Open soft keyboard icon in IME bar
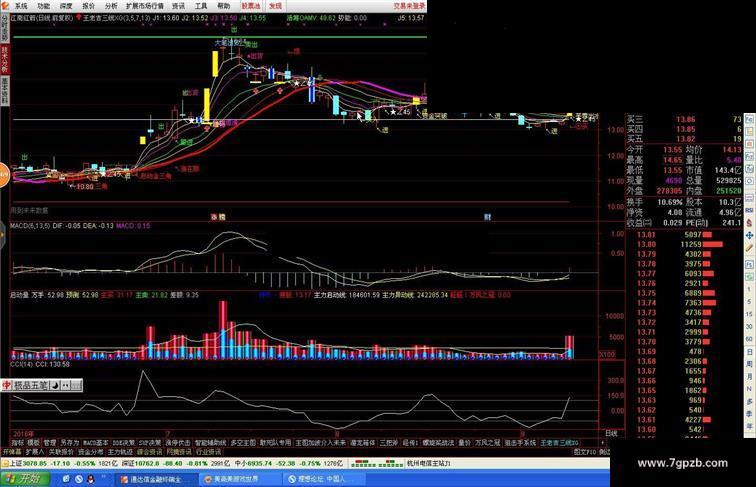The width and height of the screenshot is (756, 487). pyautogui.click(x=77, y=385)
